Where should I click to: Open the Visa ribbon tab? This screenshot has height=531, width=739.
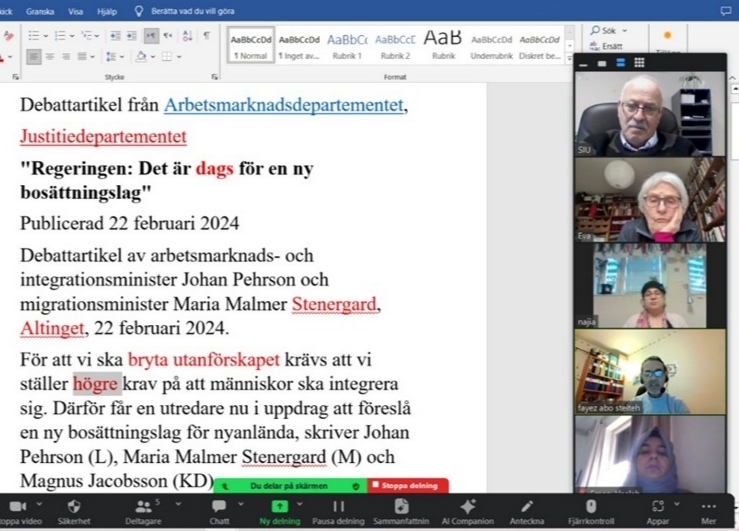pyautogui.click(x=75, y=11)
